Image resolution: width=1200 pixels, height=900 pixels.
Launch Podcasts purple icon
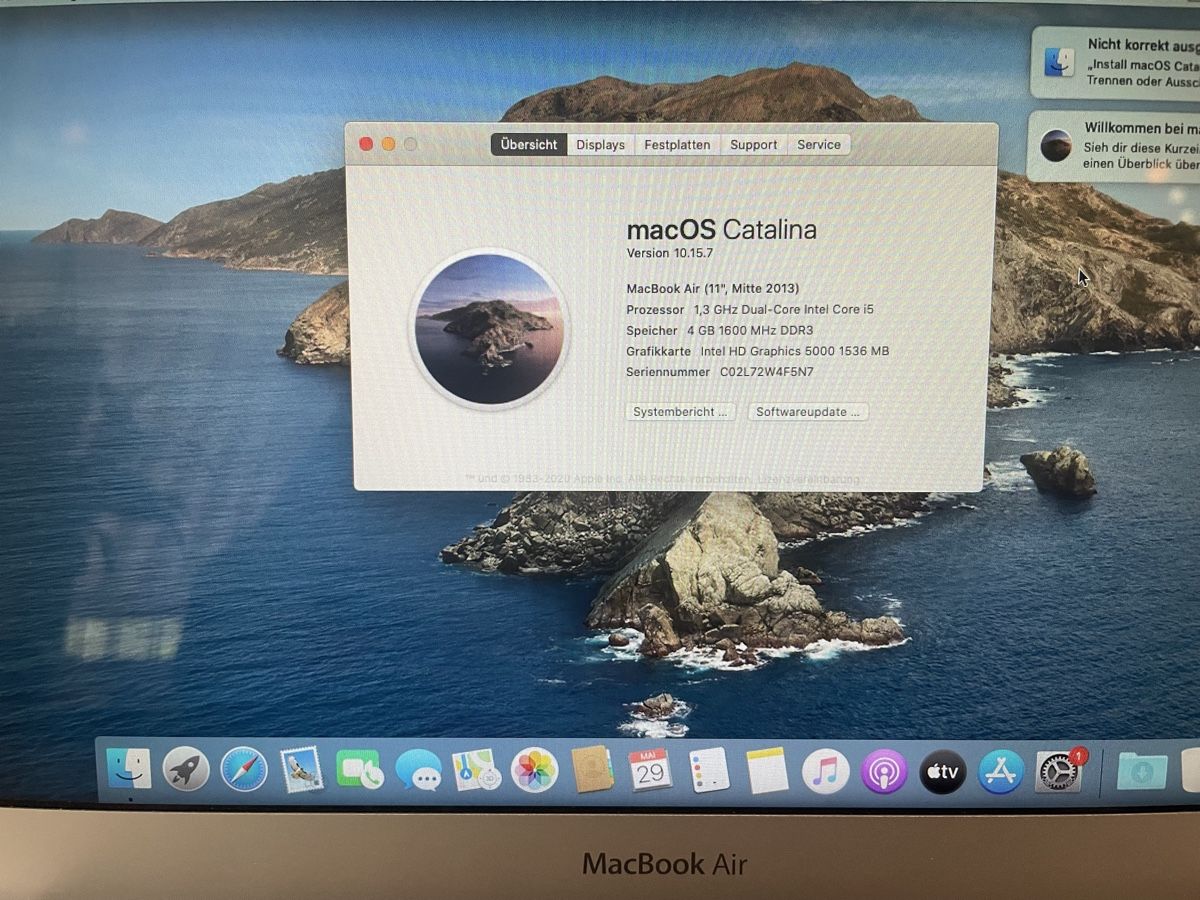[884, 772]
